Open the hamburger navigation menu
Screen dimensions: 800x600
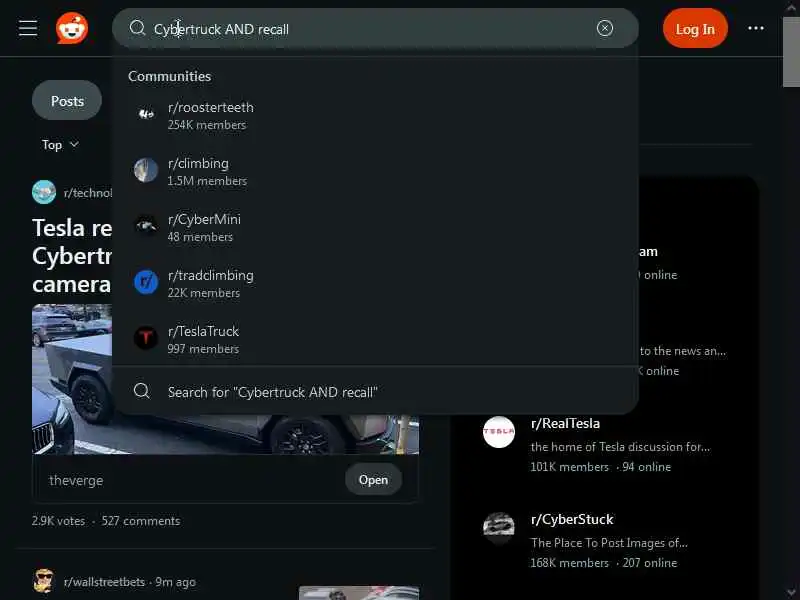pyautogui.click(x=28, y=28)
